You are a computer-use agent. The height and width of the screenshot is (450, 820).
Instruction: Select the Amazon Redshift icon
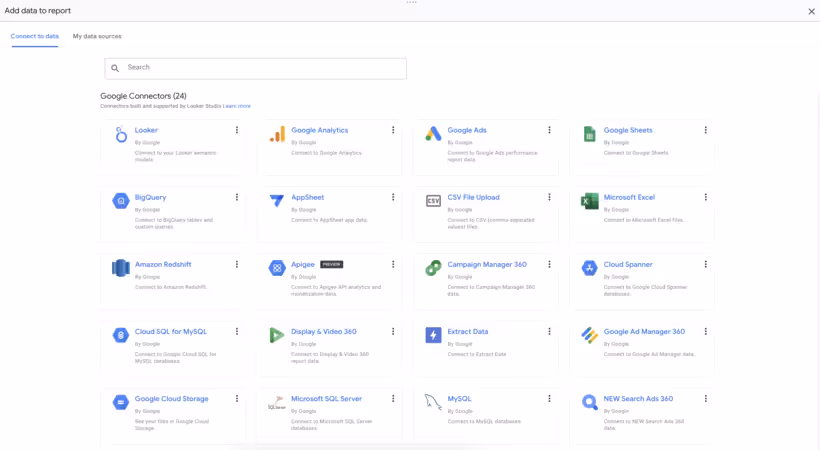(121, 268)
